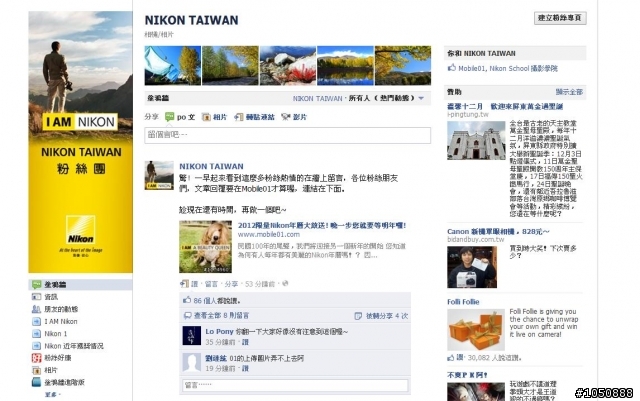The width and height of the screenshot is (640, 401).
Task: Click Lo Pony commenter name
Action: (x=219, y=332)
